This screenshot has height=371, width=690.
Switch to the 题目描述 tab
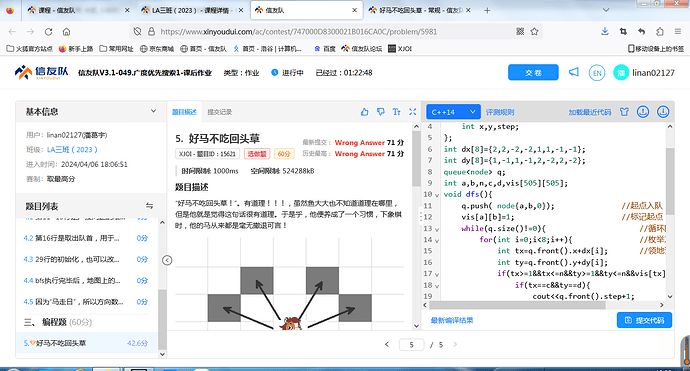tap(184, 112)
